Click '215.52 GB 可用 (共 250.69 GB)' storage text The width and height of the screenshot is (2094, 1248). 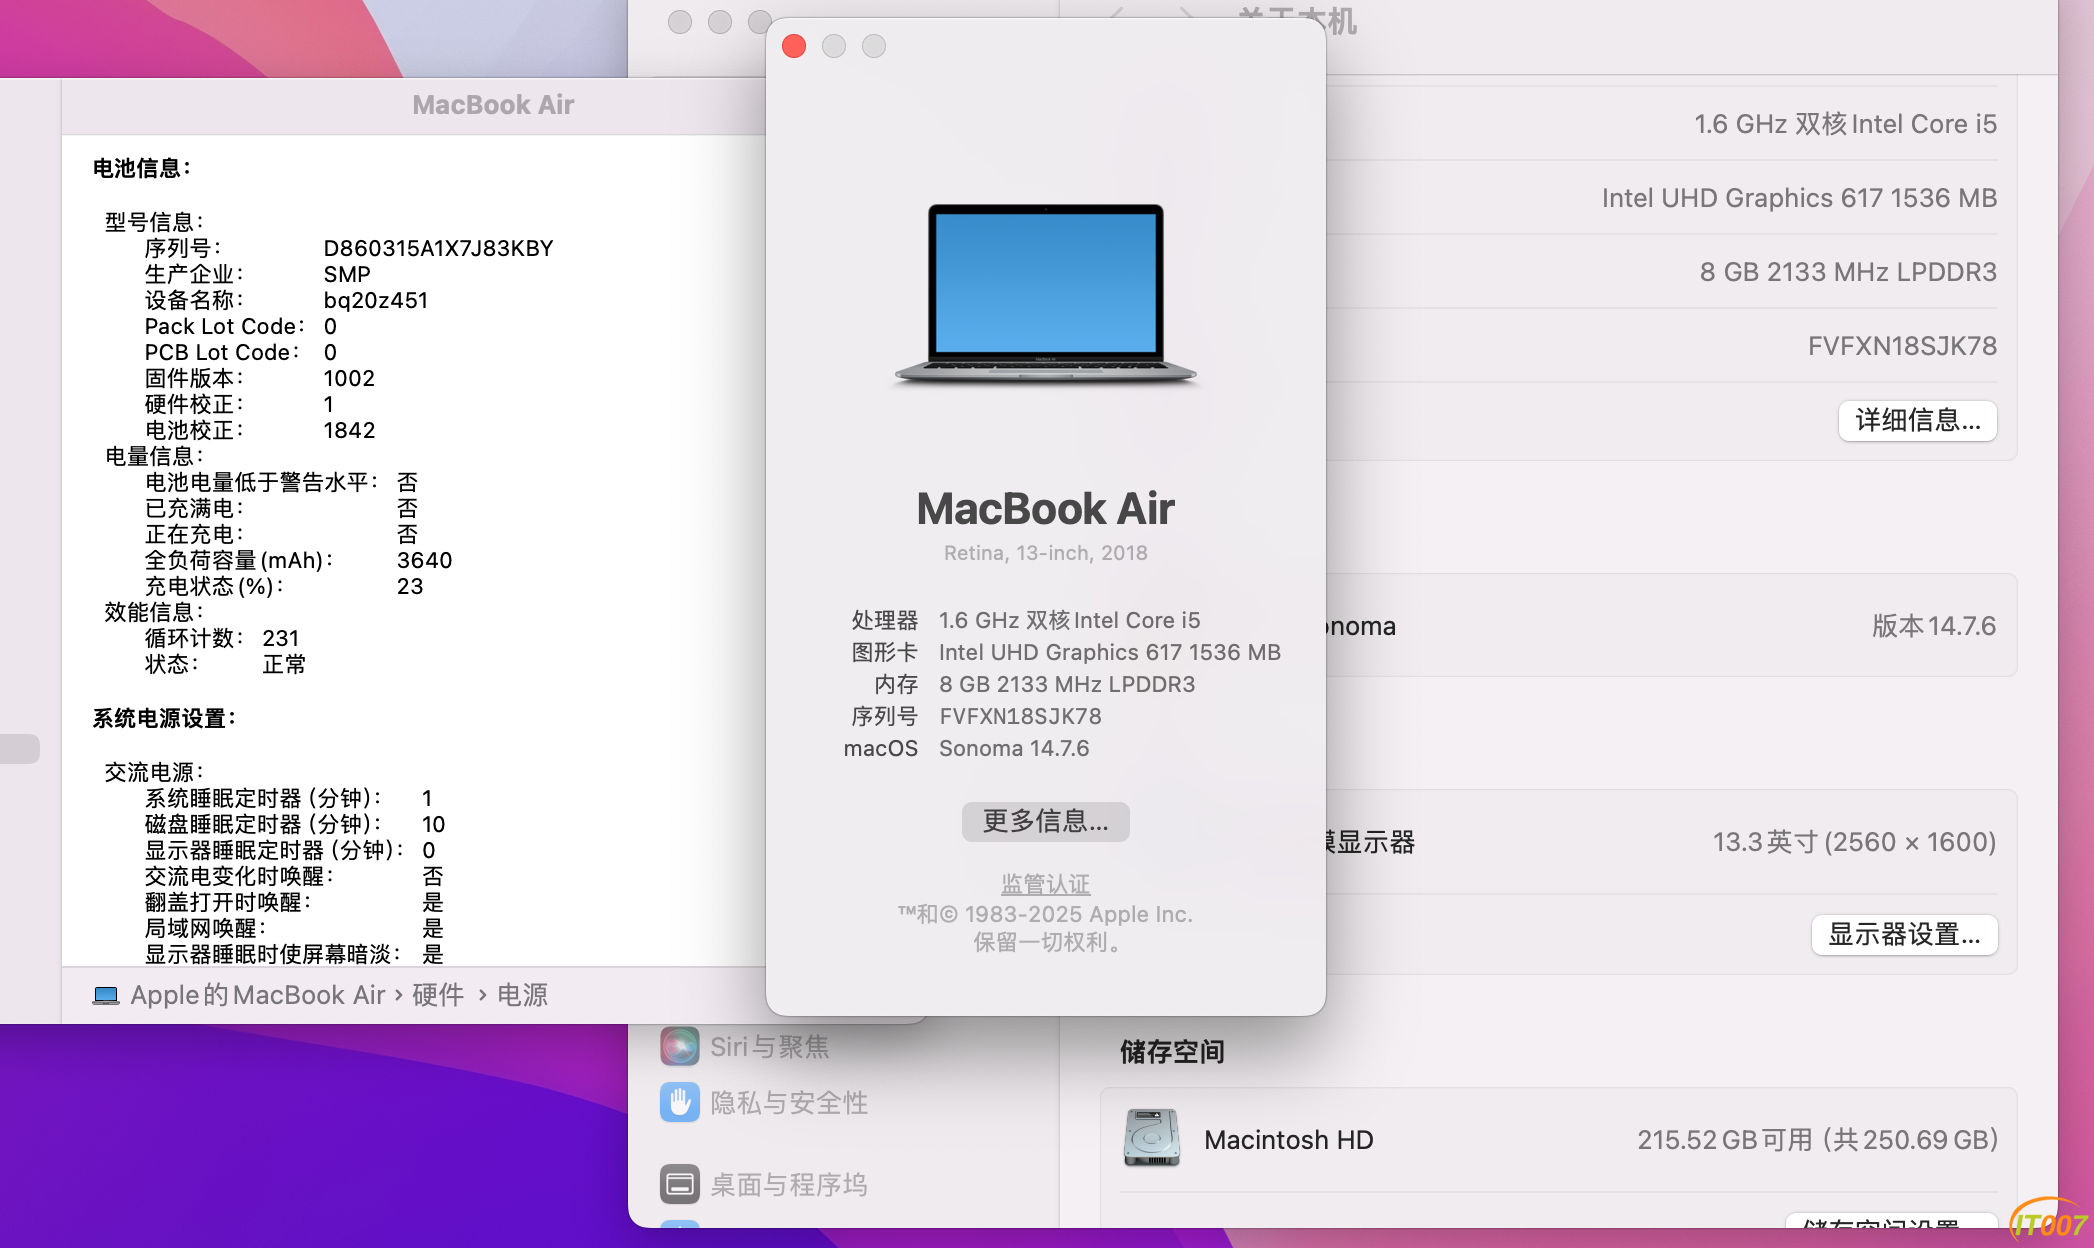pyautogui.click(x=1817, y=1140)
